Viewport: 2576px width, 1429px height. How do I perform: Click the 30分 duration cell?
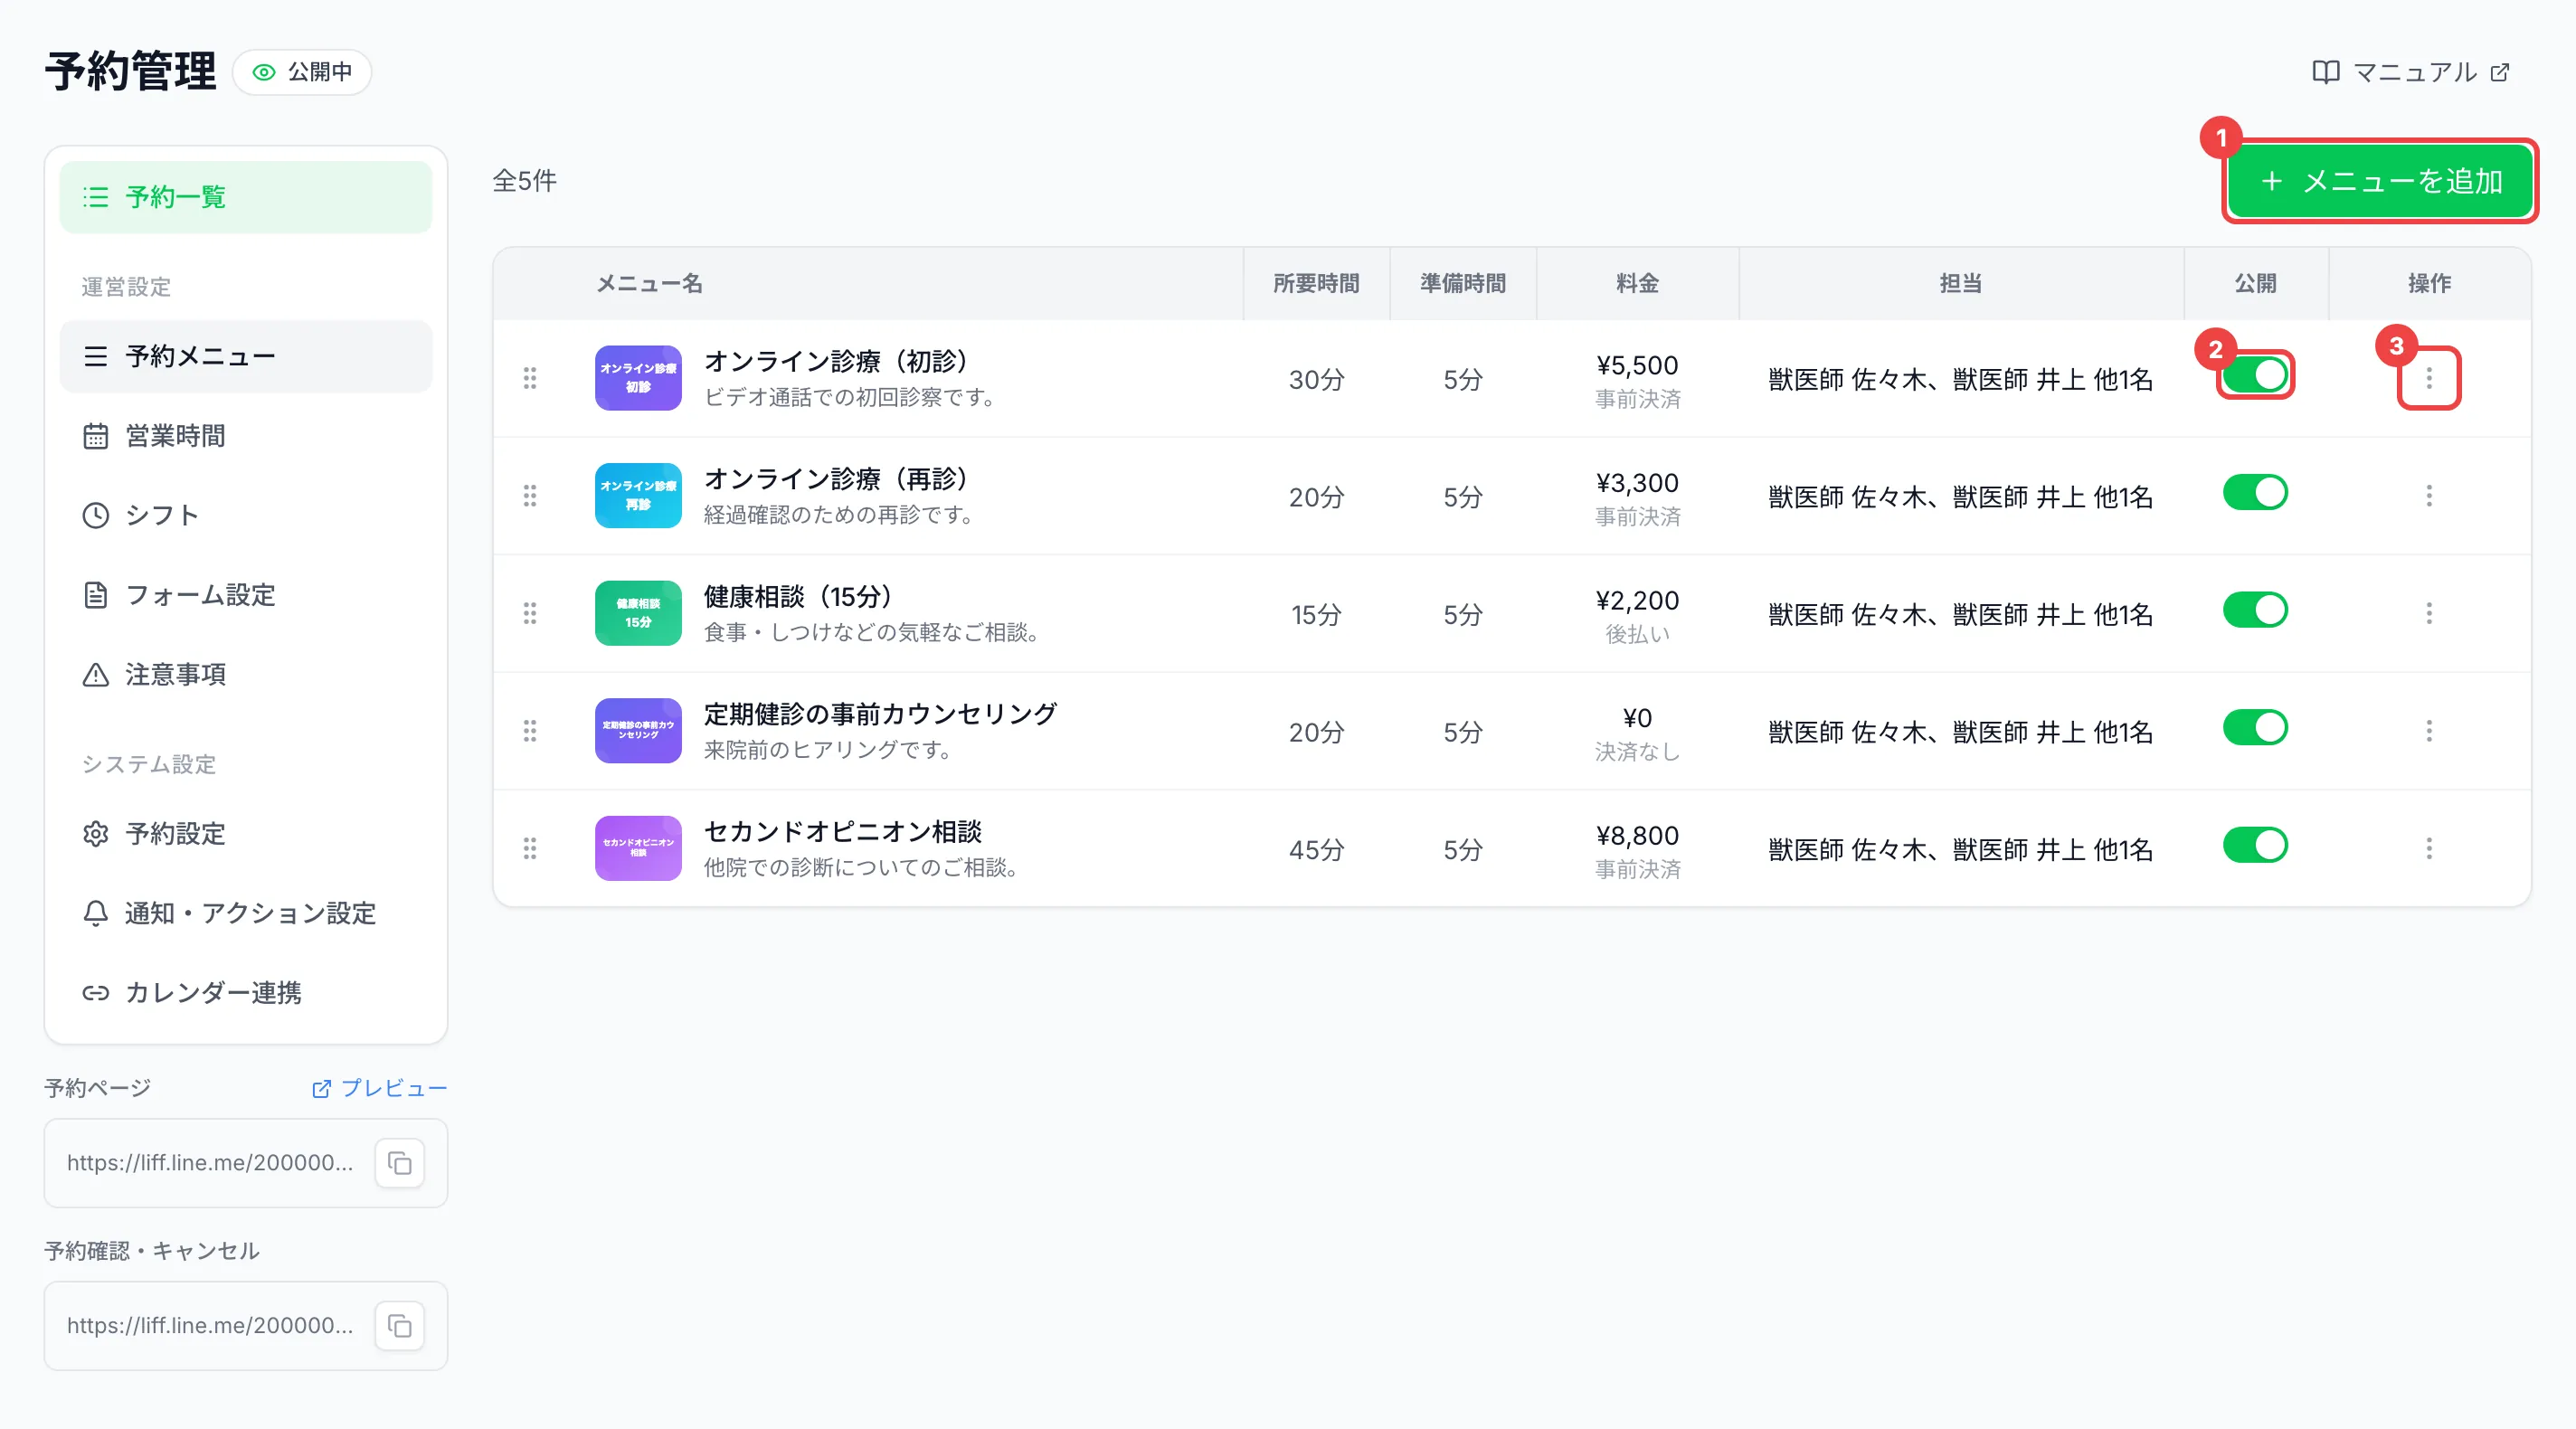pos(1316,380)
